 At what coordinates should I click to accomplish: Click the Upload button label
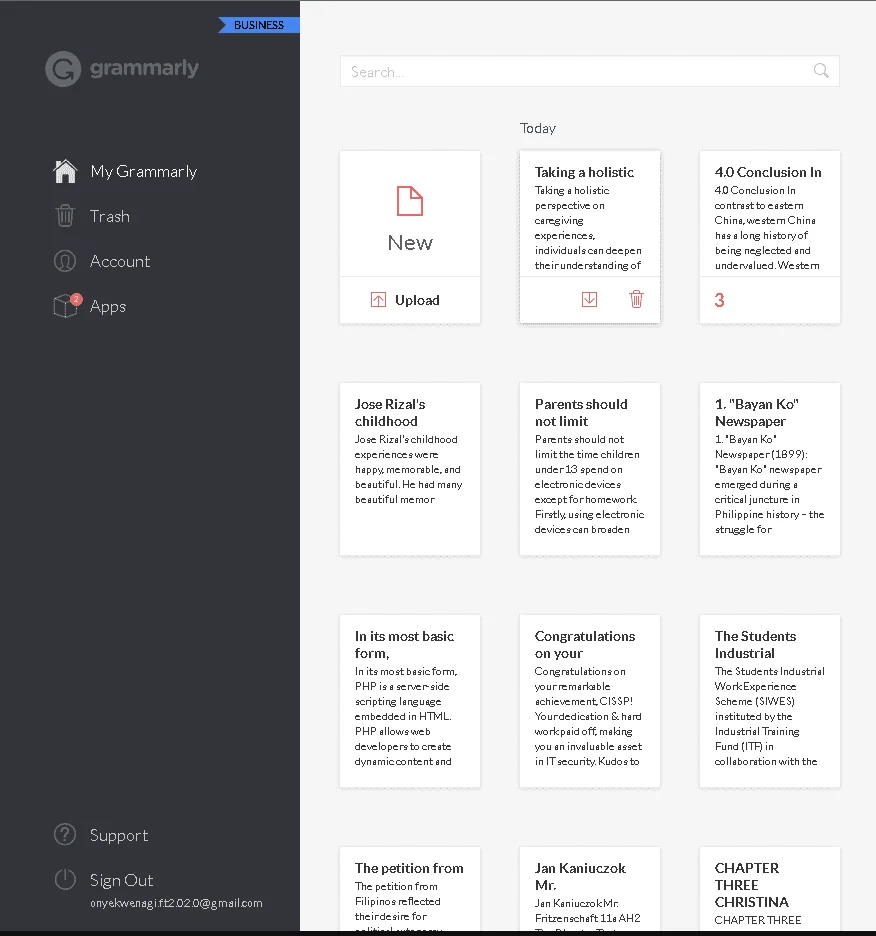pyautogui.click(x=417, y=300)
